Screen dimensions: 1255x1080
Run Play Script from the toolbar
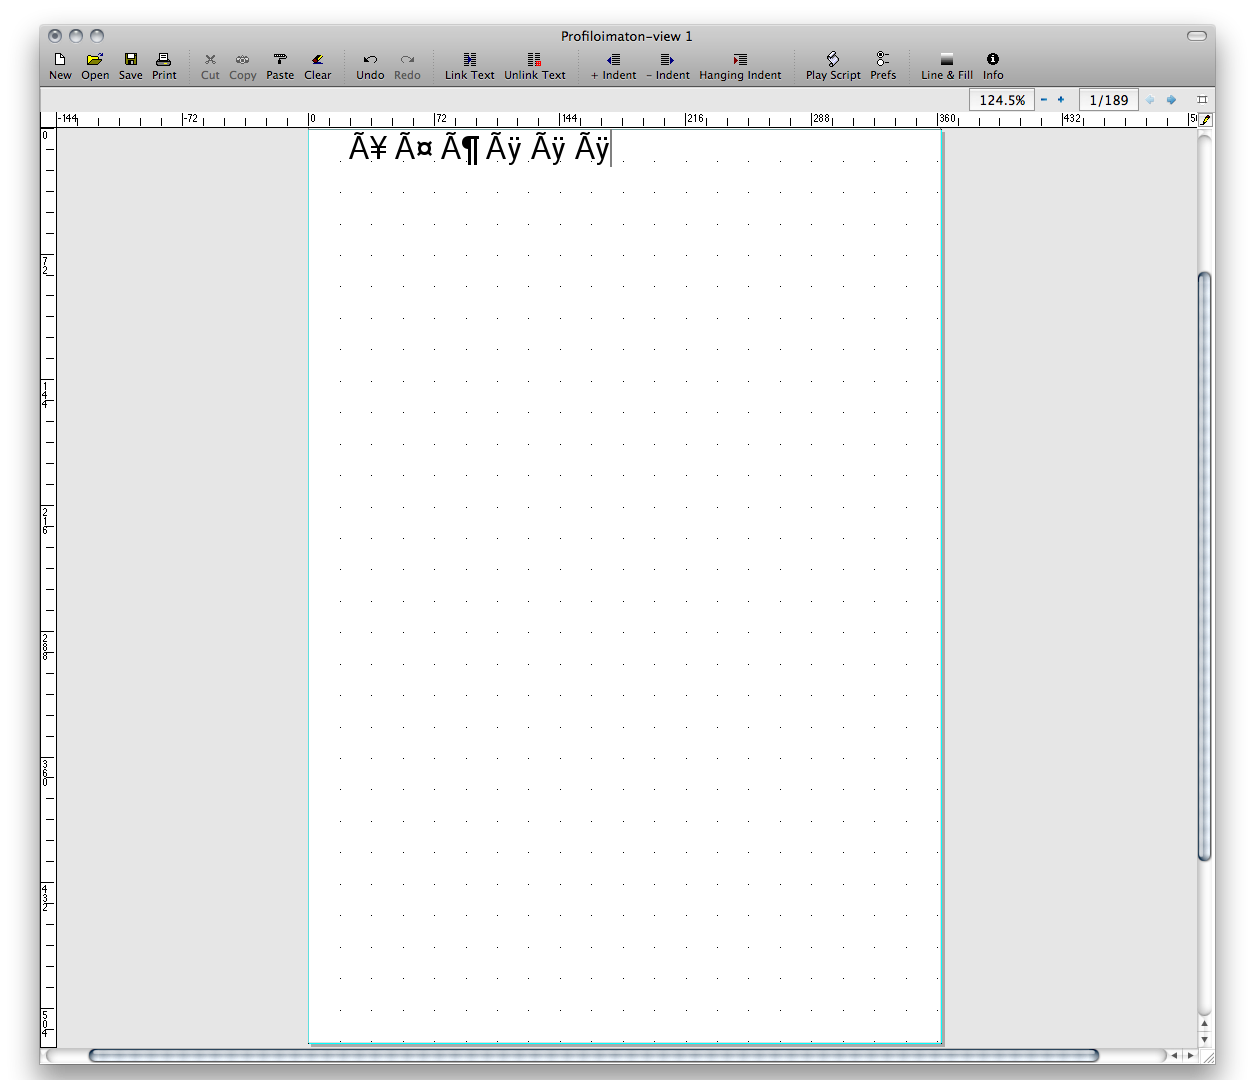pyautogui.click(x=833, y=66)
